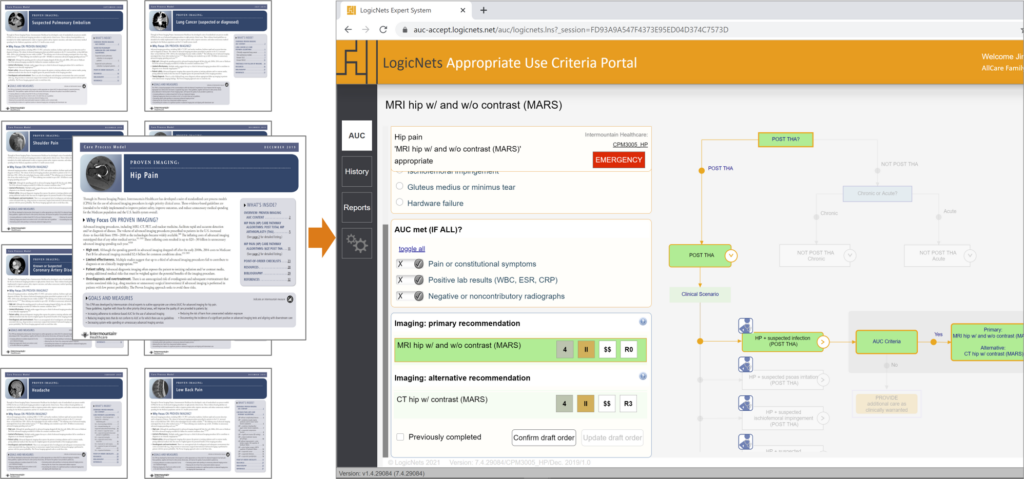Expand HP suspected infection node arrow
The image size is (1024, 479).
823,341
